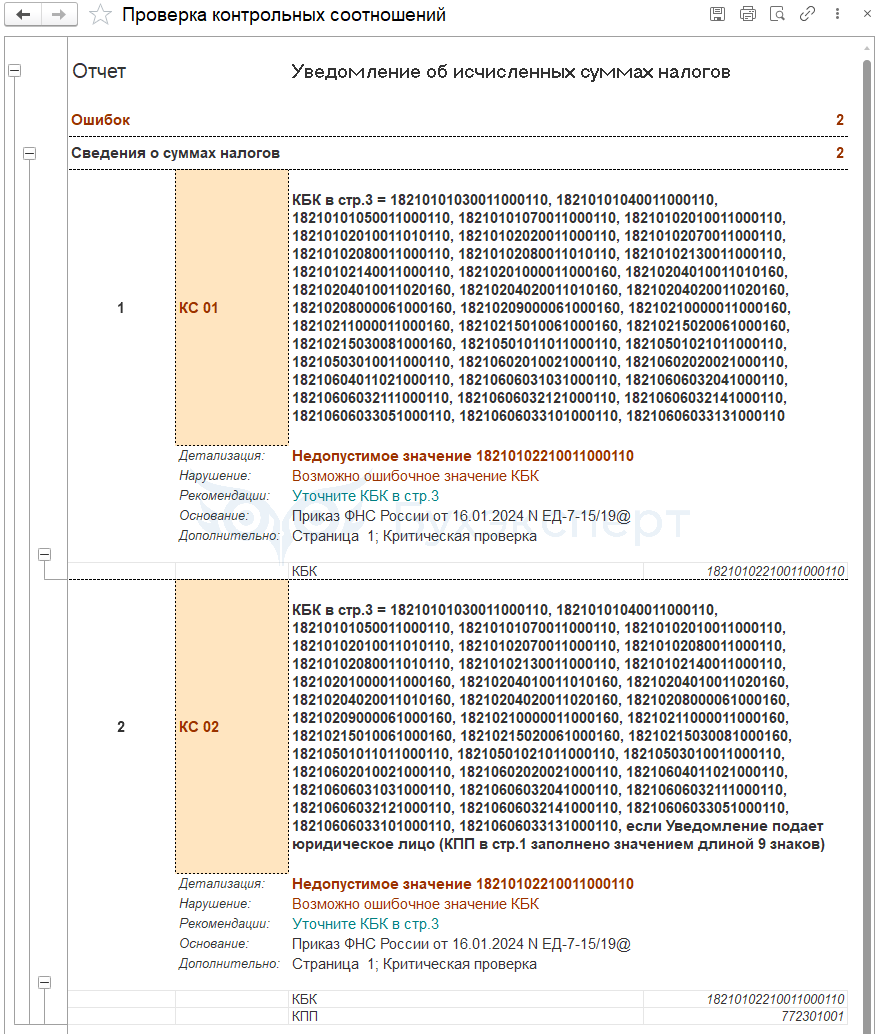Collapse the КС 01 detail group
Viewport: 880px width, 1034px height.
point(44,555)
